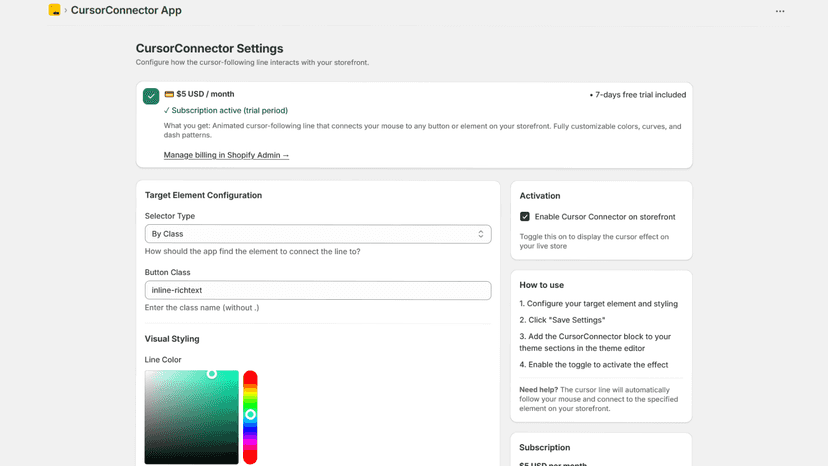This screenshot has height=466, width=828.
Task: Click "Enter the class name (without .)" hint
Action: (x=202, y=307)
